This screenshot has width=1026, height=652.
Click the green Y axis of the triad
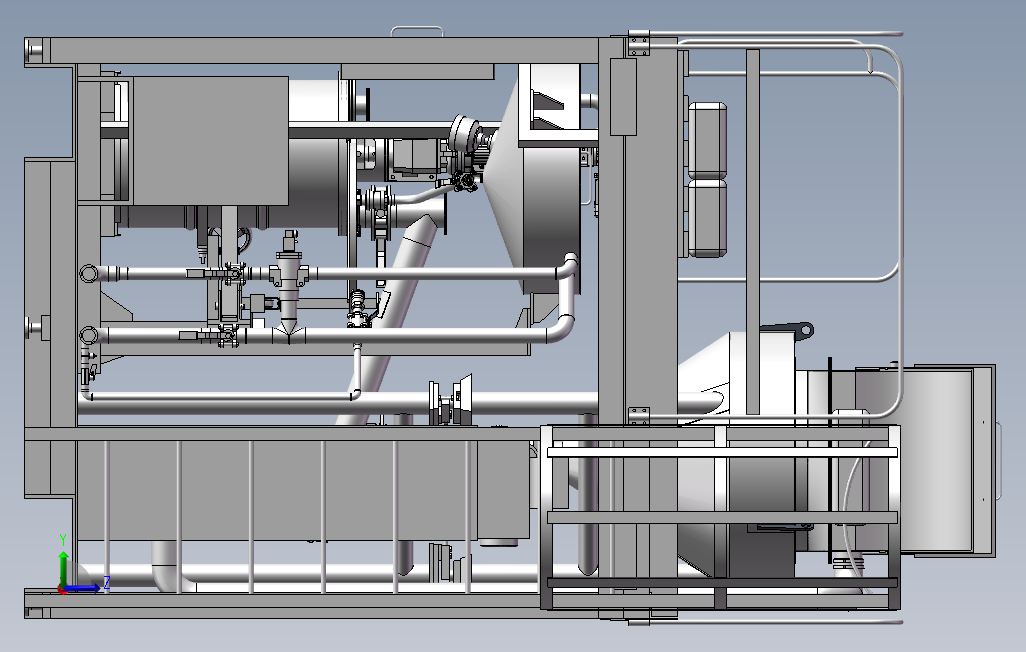click(63, 568)
